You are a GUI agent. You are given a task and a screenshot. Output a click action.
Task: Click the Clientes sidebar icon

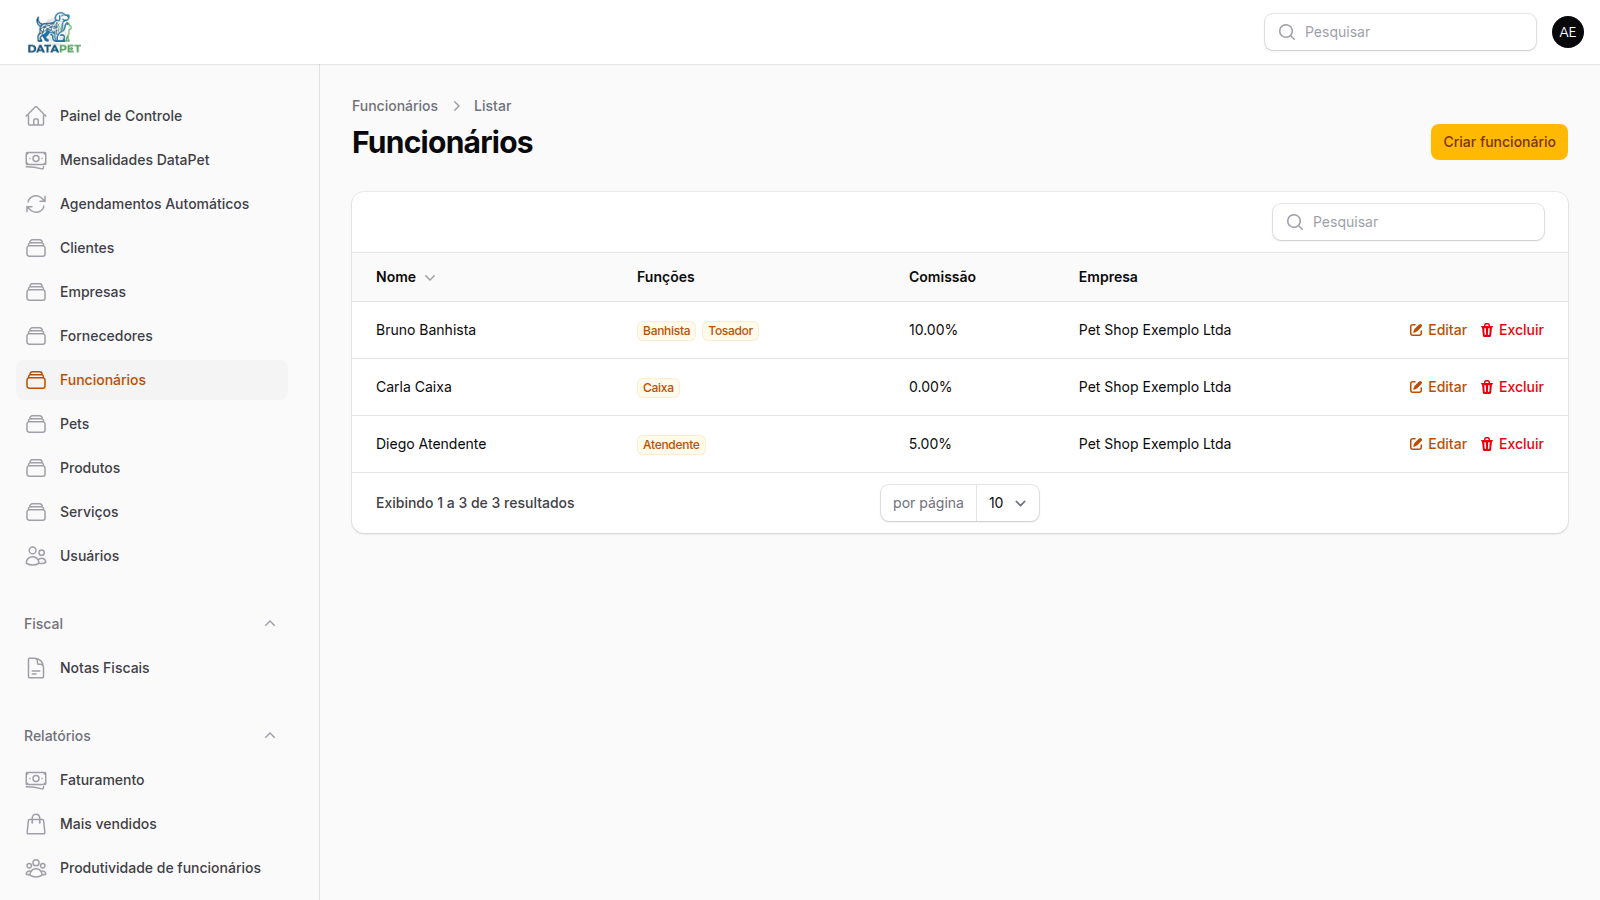tap(36, 248)
